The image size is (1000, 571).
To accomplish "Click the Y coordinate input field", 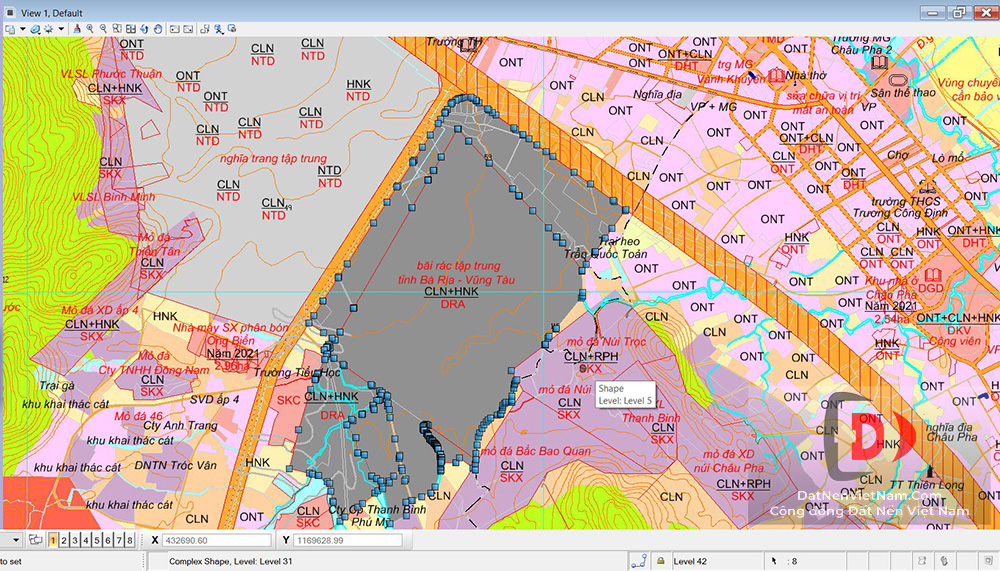I will click(x=347, y=540).
